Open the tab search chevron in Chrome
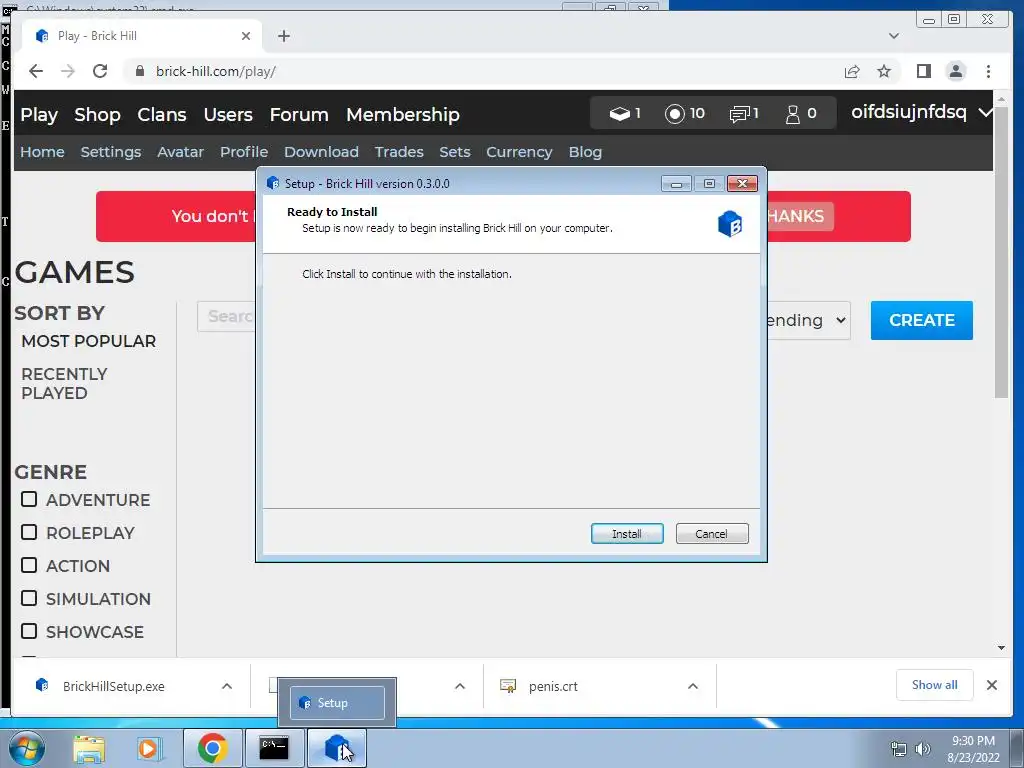 tap(893, 36)
